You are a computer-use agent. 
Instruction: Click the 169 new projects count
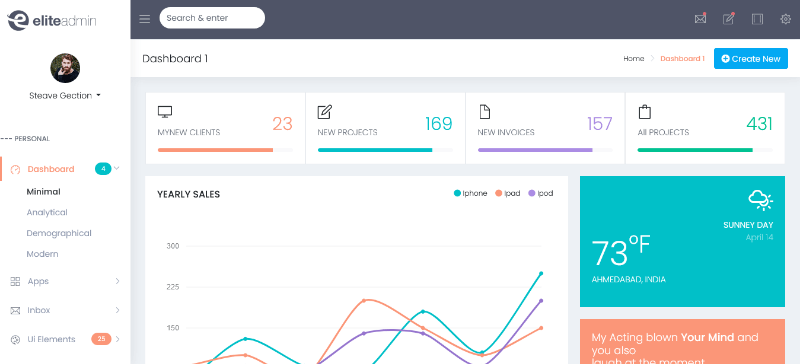pyautogui.click(x=439, y=124)
